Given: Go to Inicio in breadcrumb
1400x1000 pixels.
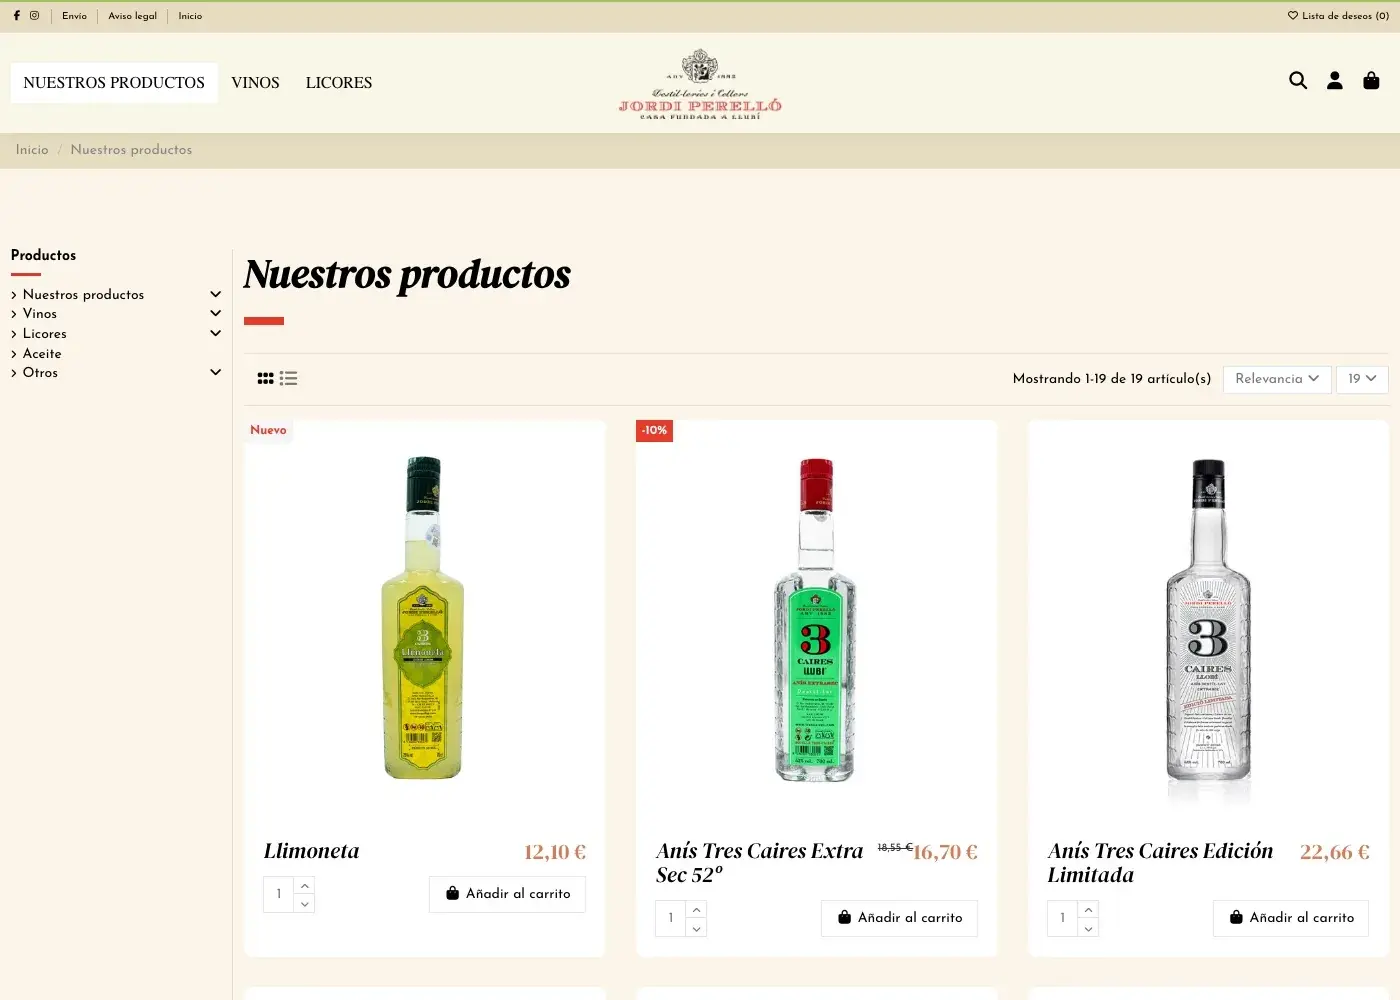Looking at the screenshot, I should 32,150.
